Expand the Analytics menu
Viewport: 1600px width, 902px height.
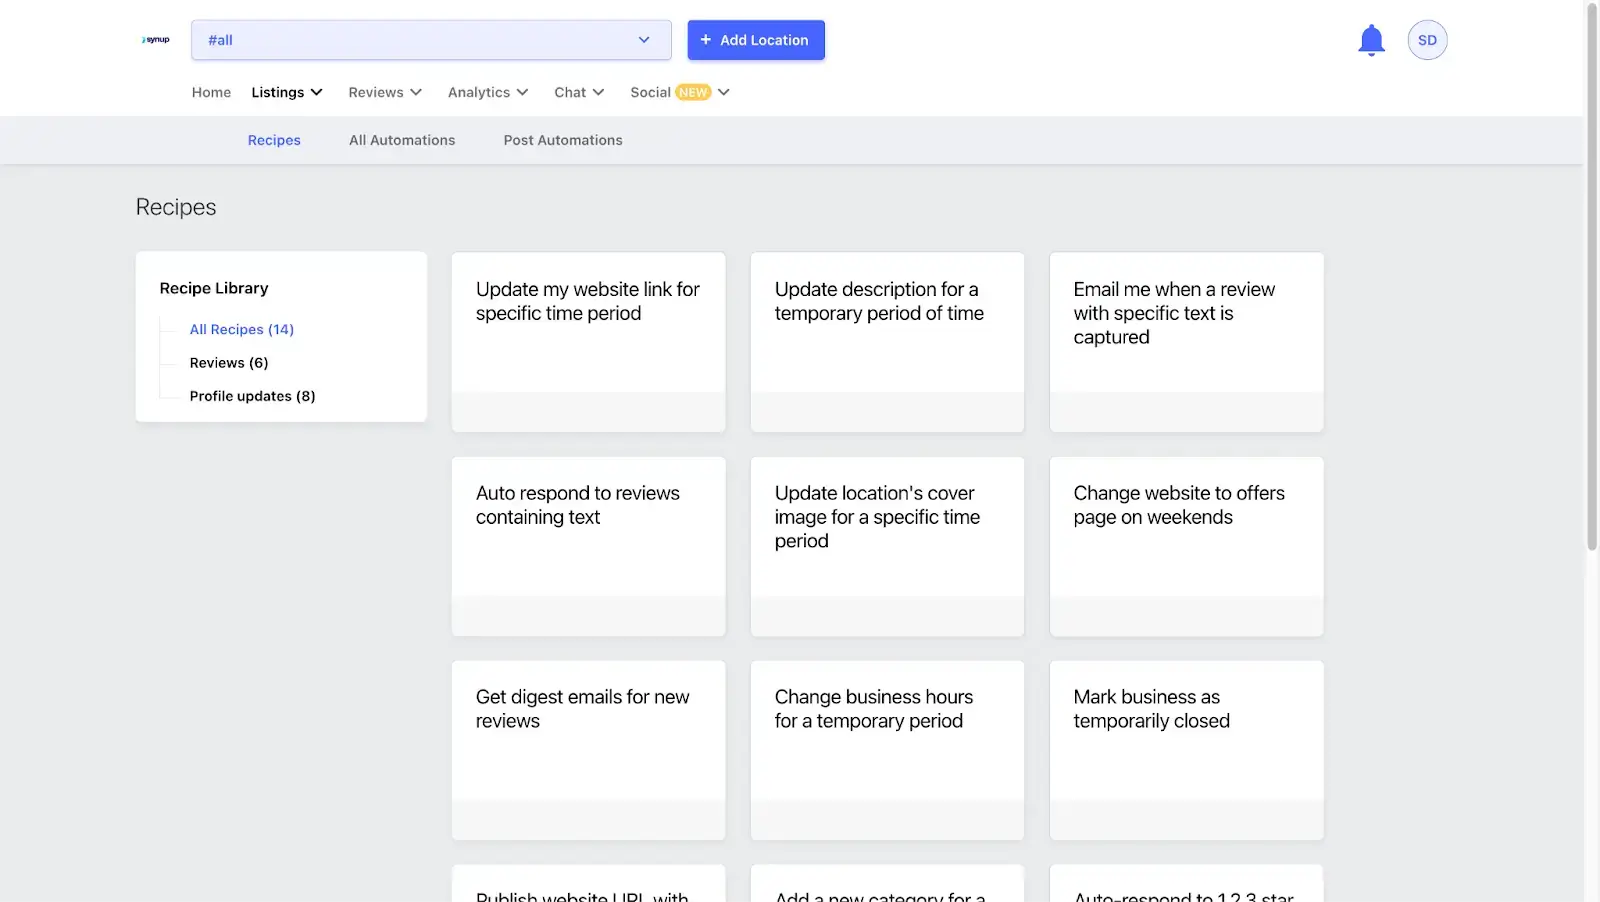488,92
